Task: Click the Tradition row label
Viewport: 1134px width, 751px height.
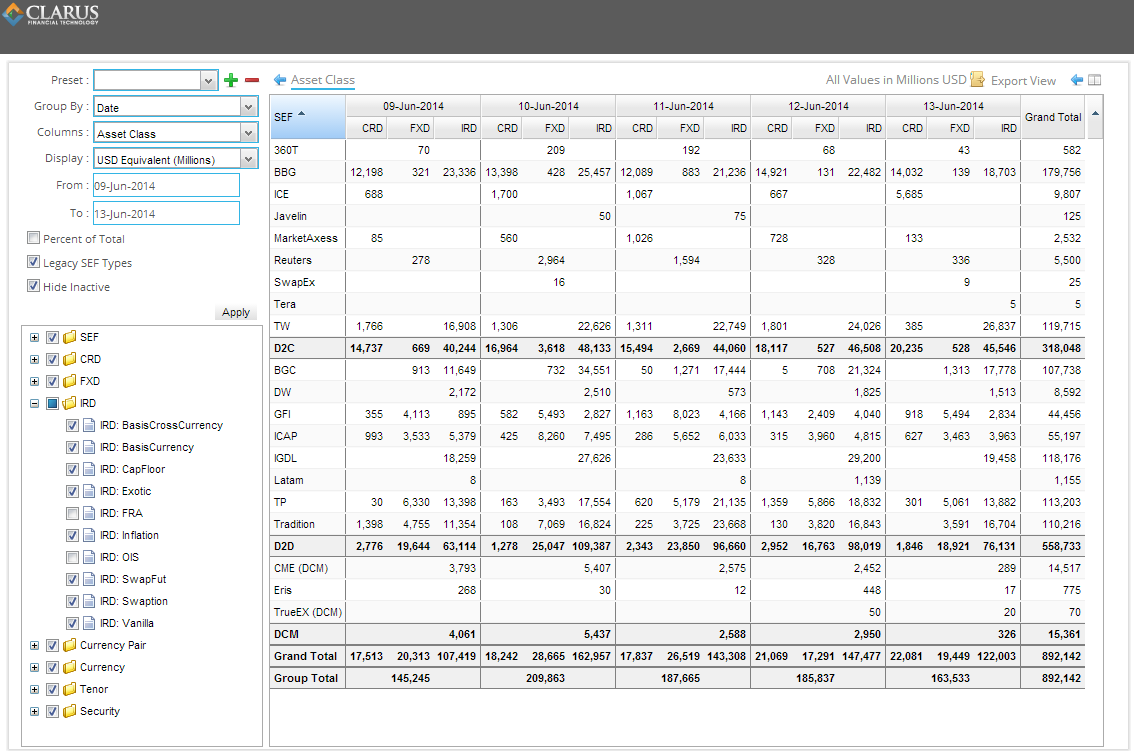Action: click(294, 524)
